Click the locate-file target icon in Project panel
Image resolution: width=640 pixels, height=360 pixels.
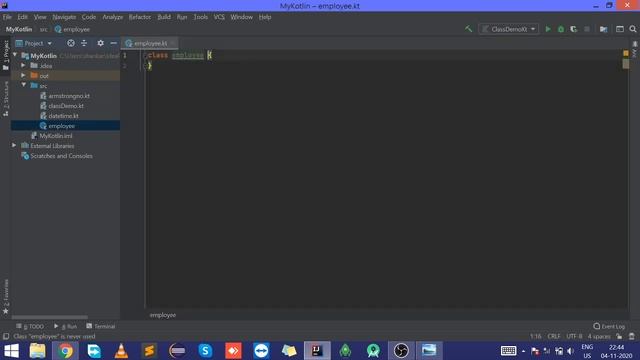coord(71,43)
